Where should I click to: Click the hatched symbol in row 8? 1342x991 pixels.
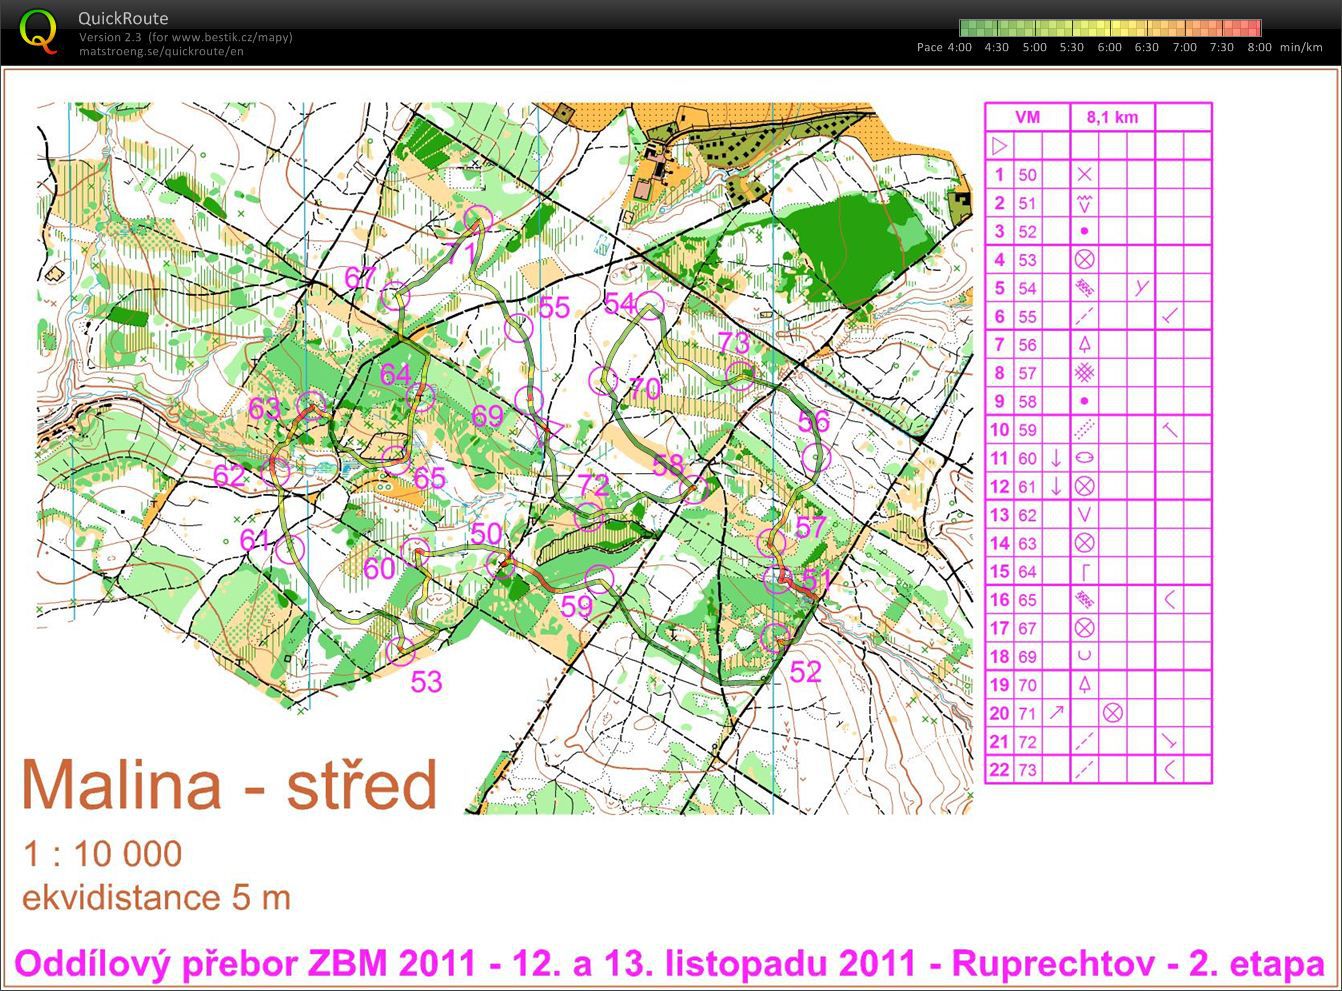pyautogui.click(x=1084, y=373)
